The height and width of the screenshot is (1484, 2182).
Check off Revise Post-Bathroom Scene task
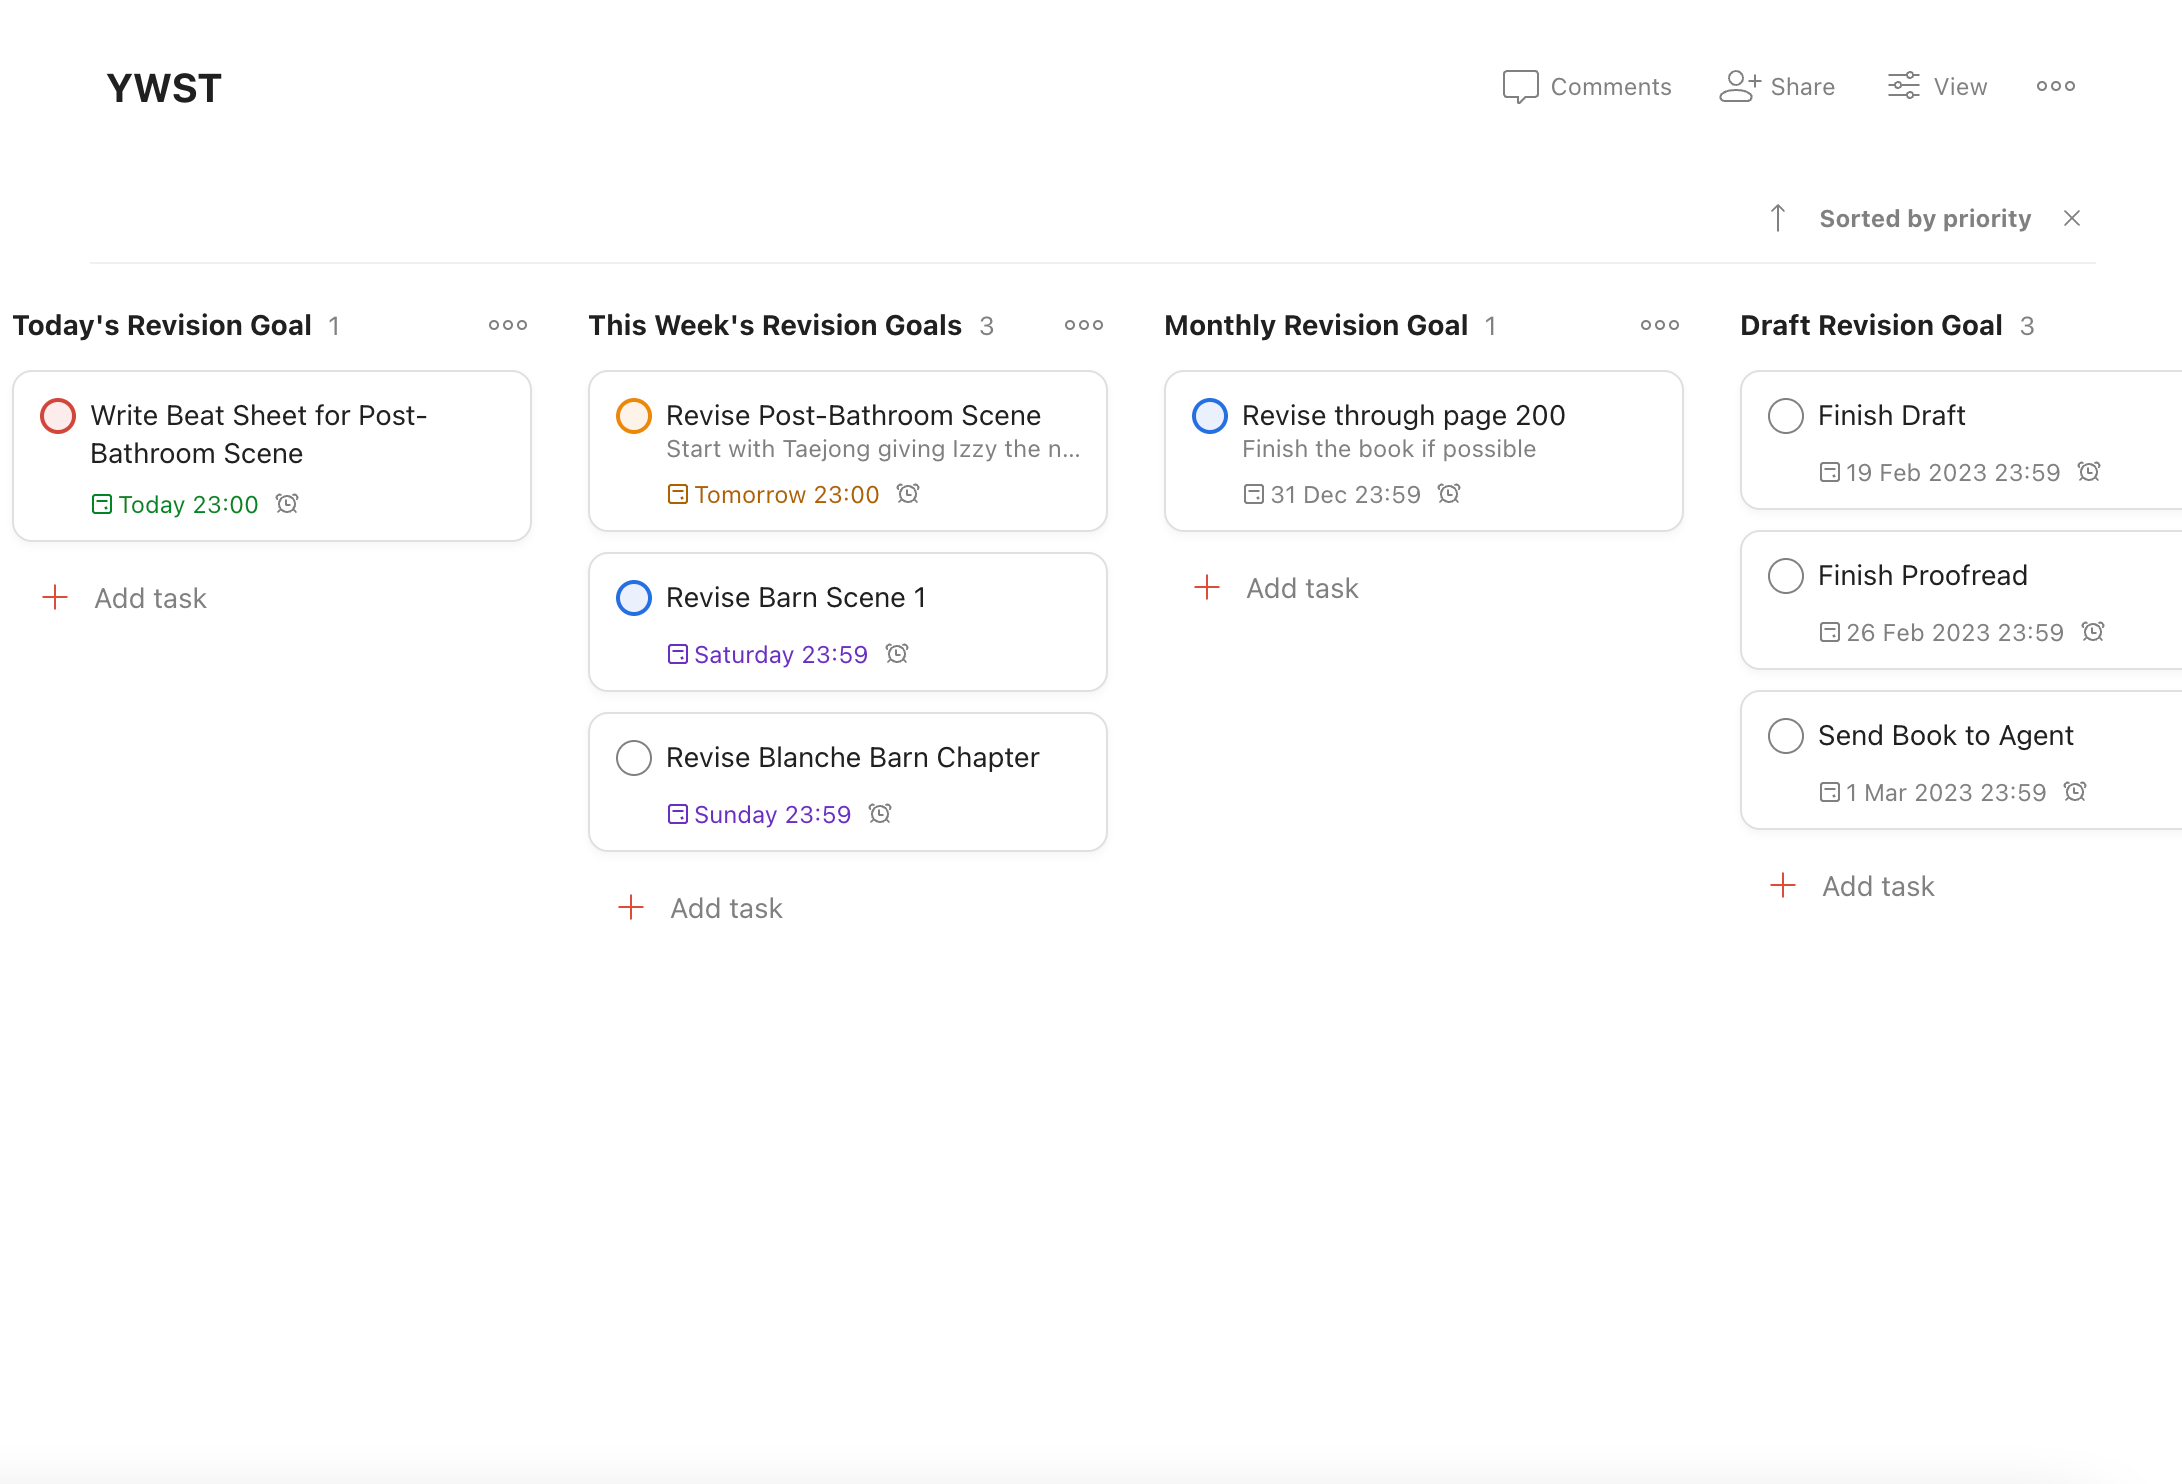click(x=634, y=416)
